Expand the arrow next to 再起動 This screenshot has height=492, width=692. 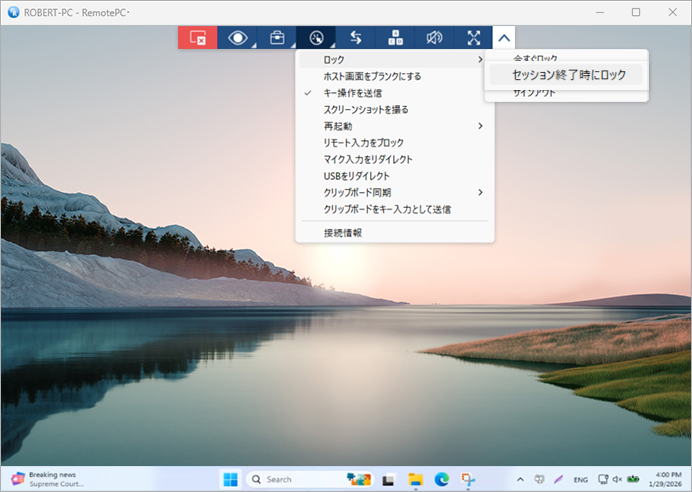[x=480, y=126]
